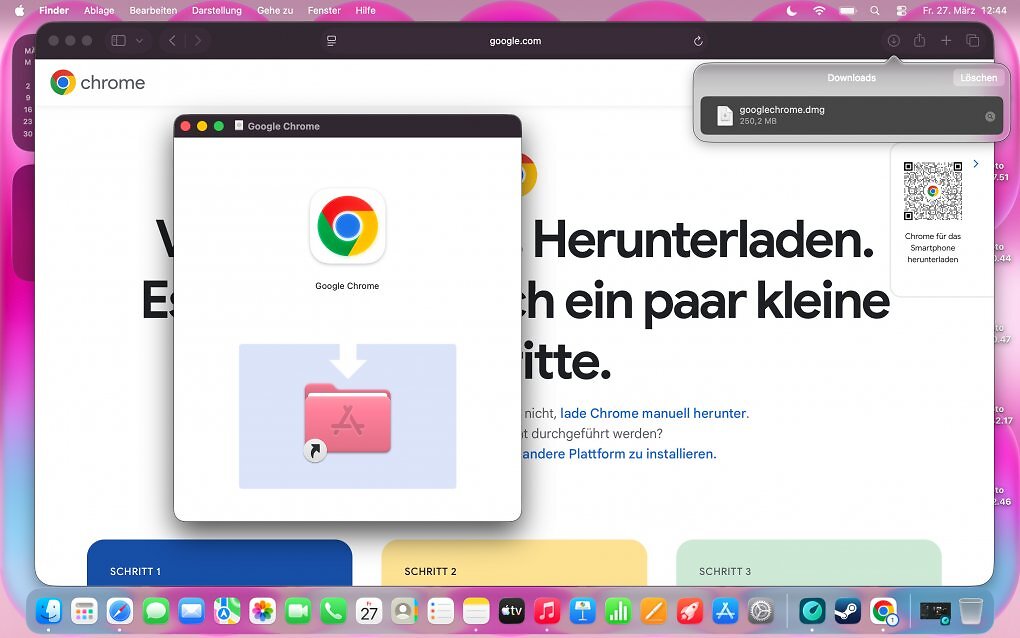Click the 'Google Chrome' label under app icon

click(x=347, y=286)
